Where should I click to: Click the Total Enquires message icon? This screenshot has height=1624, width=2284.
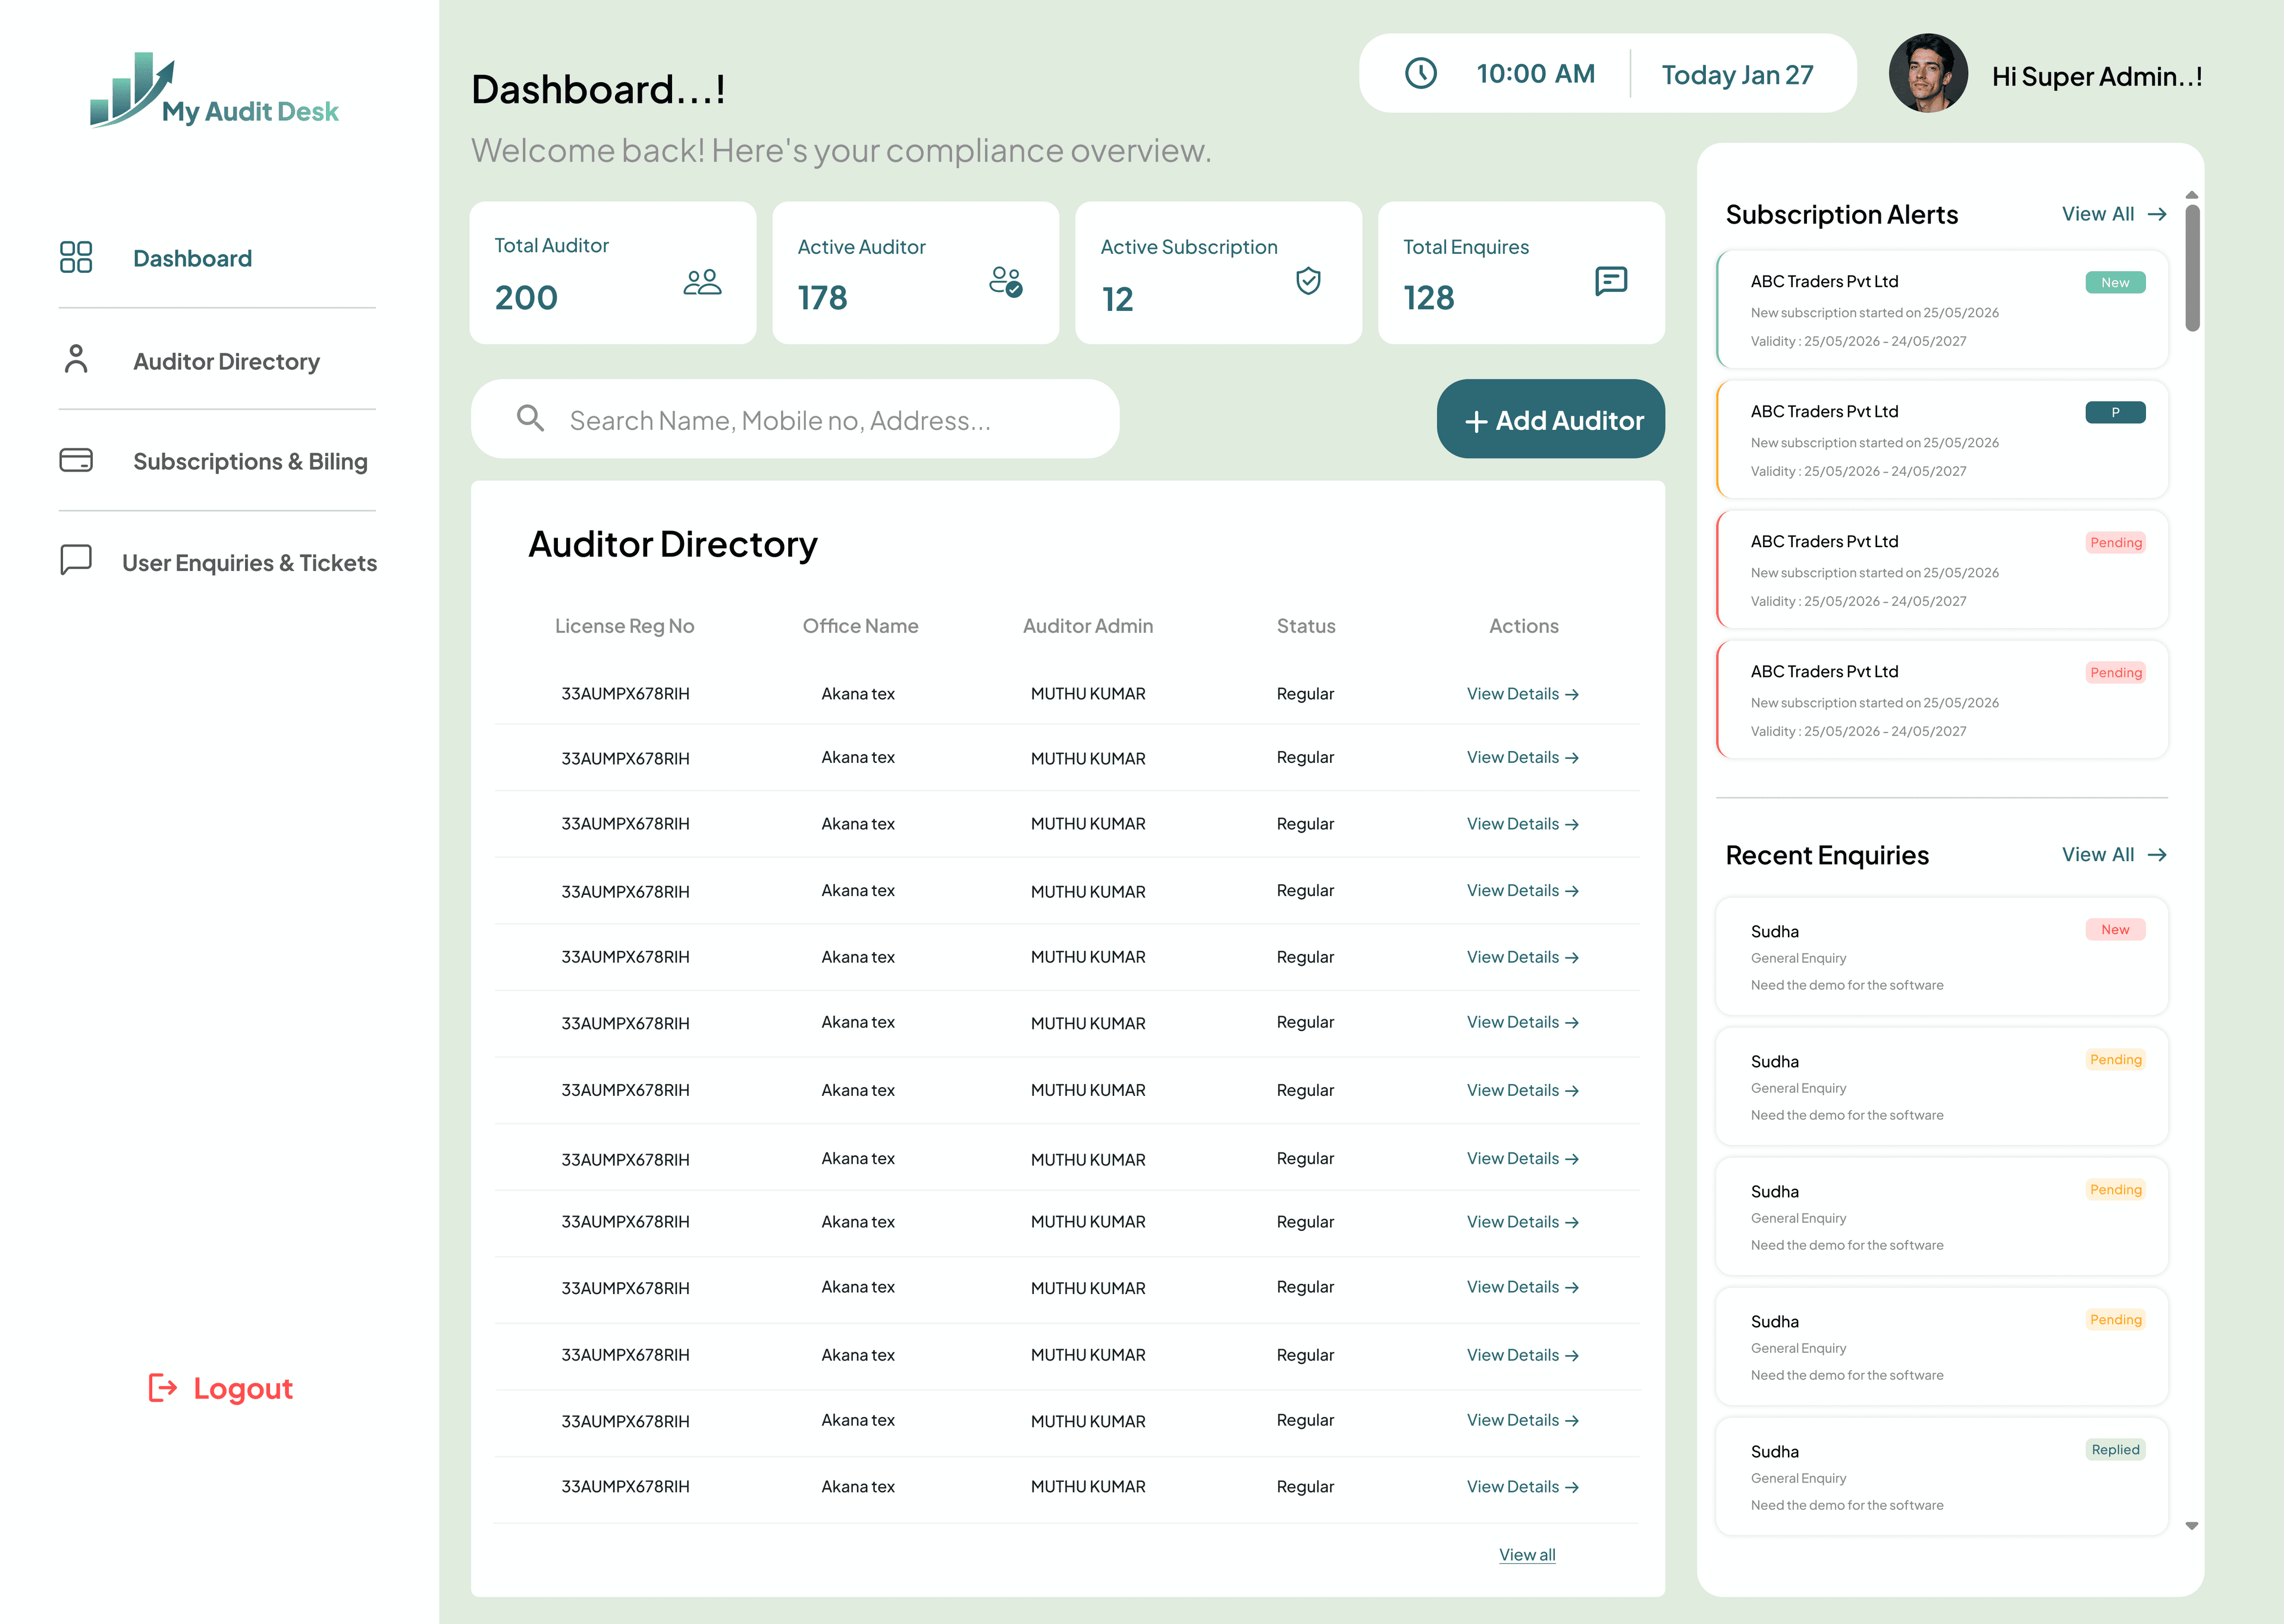(x=1611, y=281)
